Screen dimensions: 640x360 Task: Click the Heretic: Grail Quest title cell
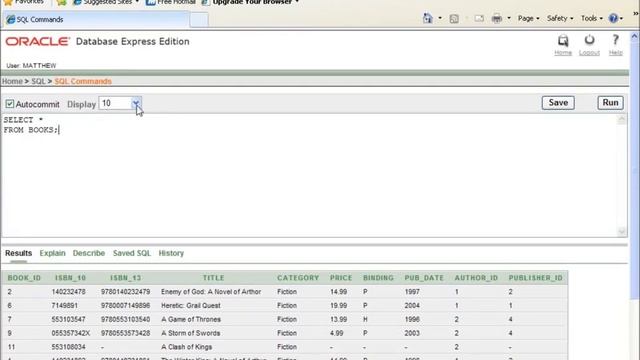191,306
